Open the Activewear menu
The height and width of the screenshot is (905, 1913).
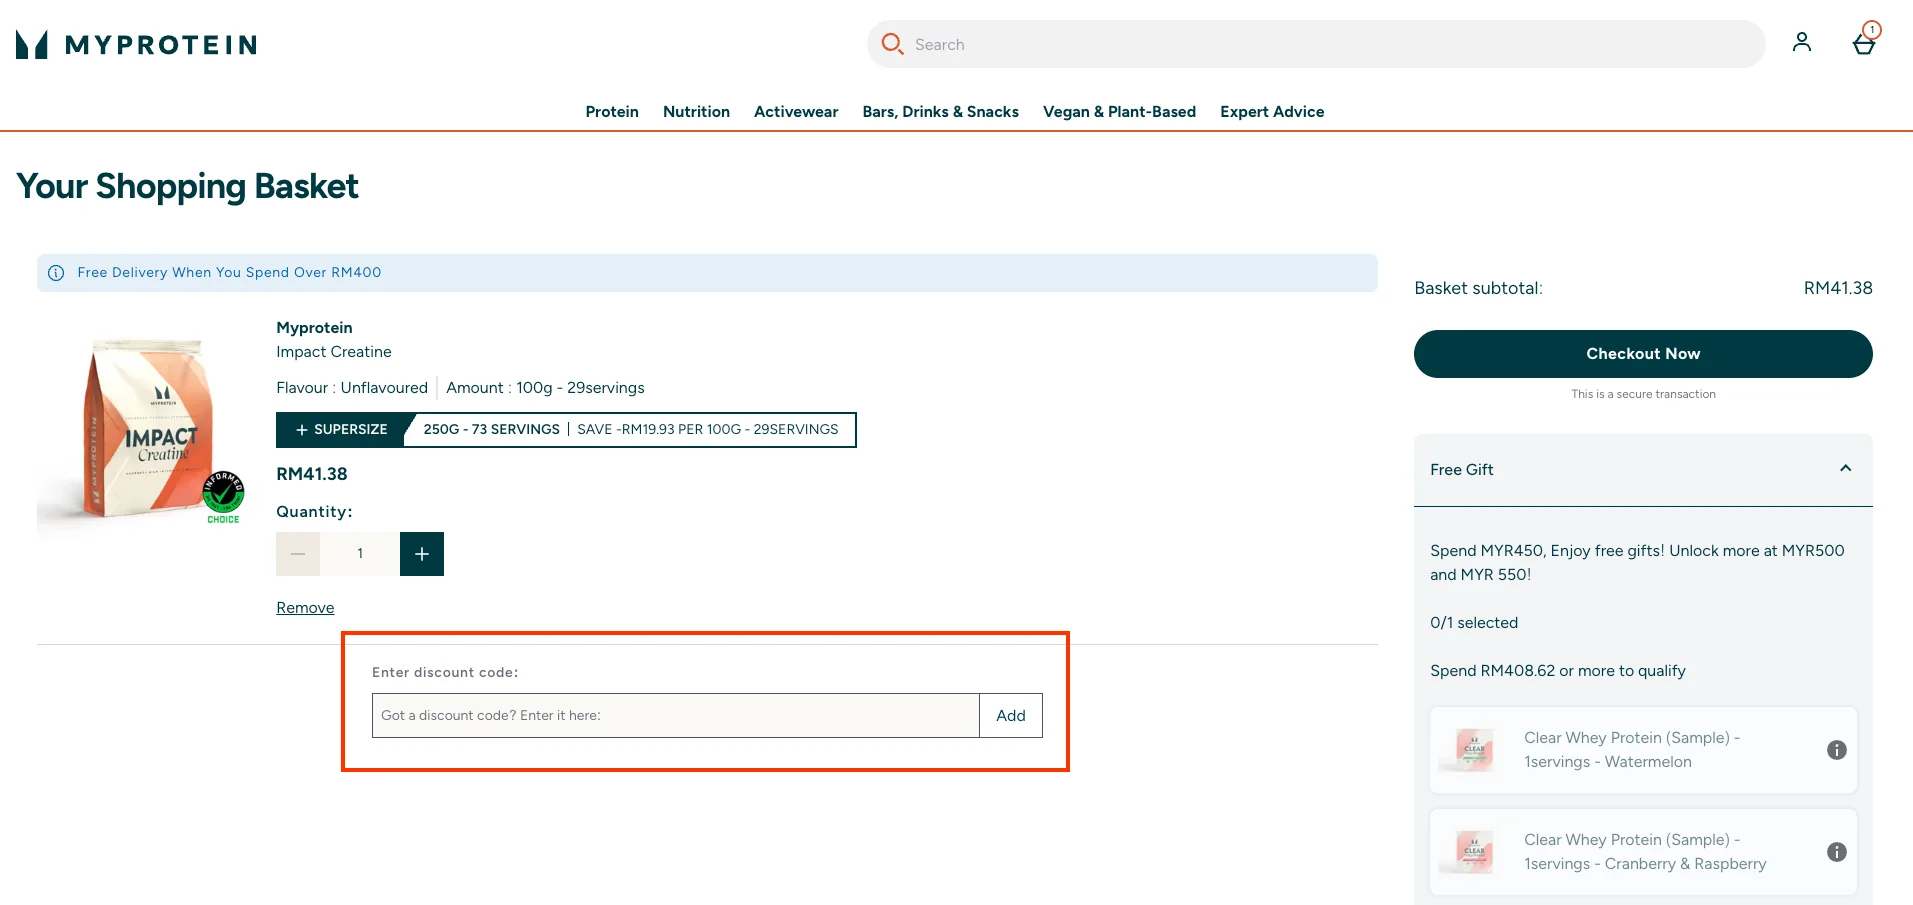point(796,112)
